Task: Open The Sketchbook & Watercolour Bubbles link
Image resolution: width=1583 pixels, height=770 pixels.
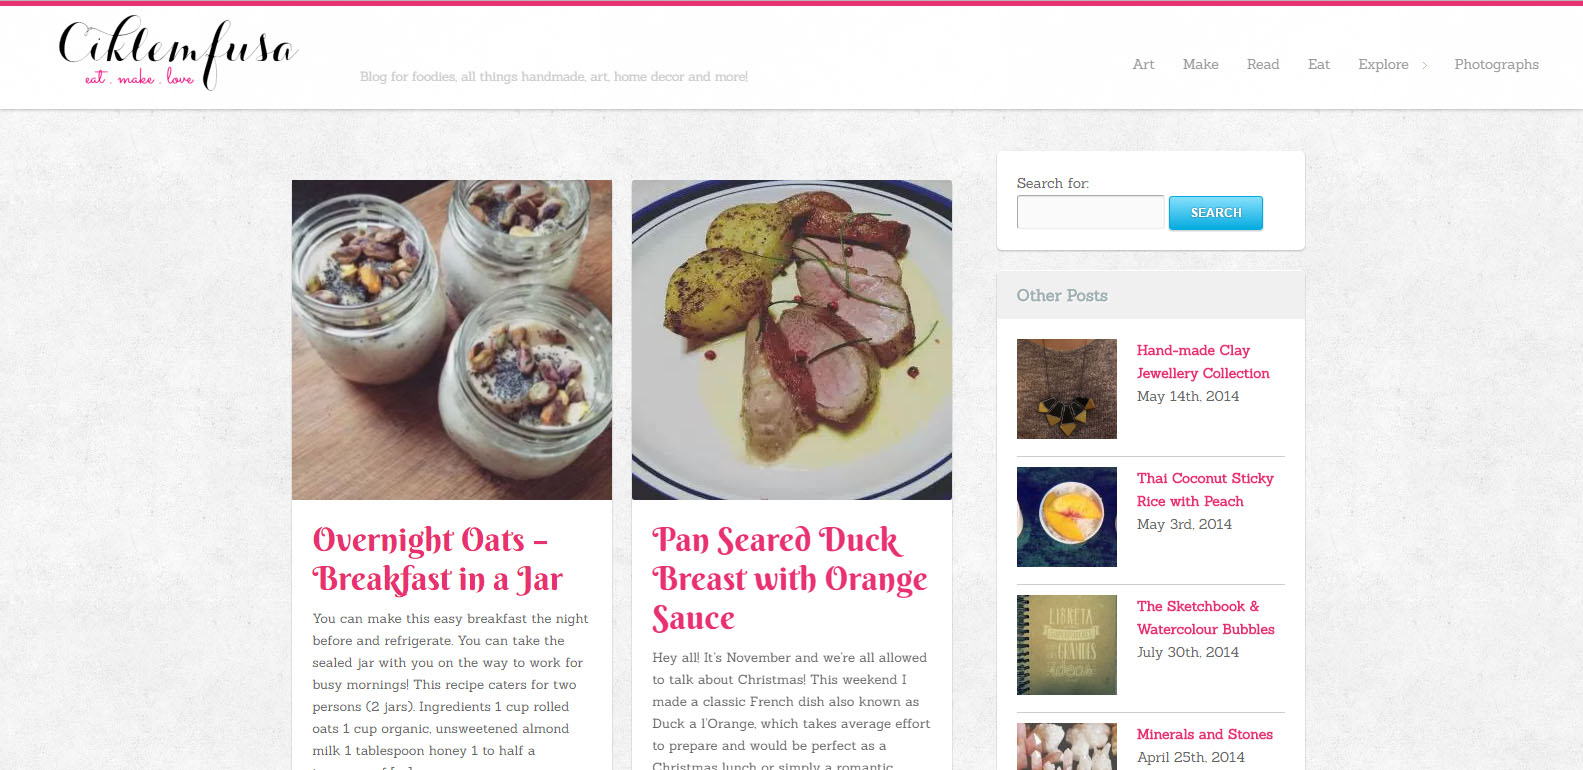Action: 1206,618
